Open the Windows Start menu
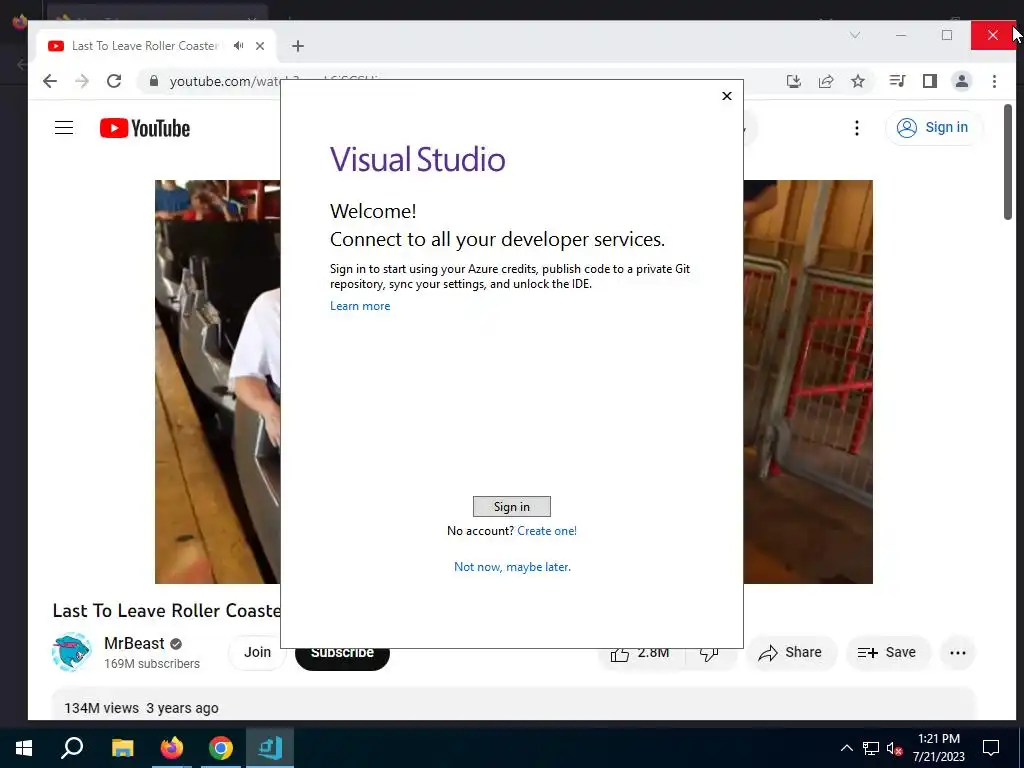Image resolution: width=1024 pixels, height=768 pixels. [24, 748]
